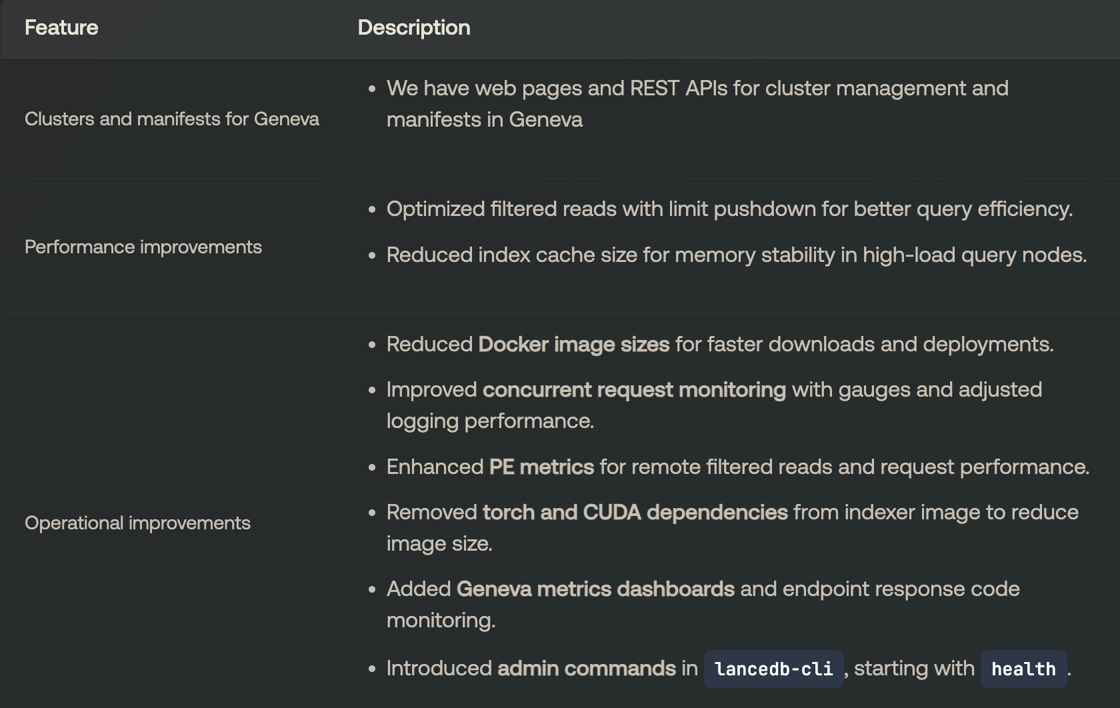The image size is (1120, 708).
Task: Click the 'manifests in Geneva' line
Action: tap(484, 120)
